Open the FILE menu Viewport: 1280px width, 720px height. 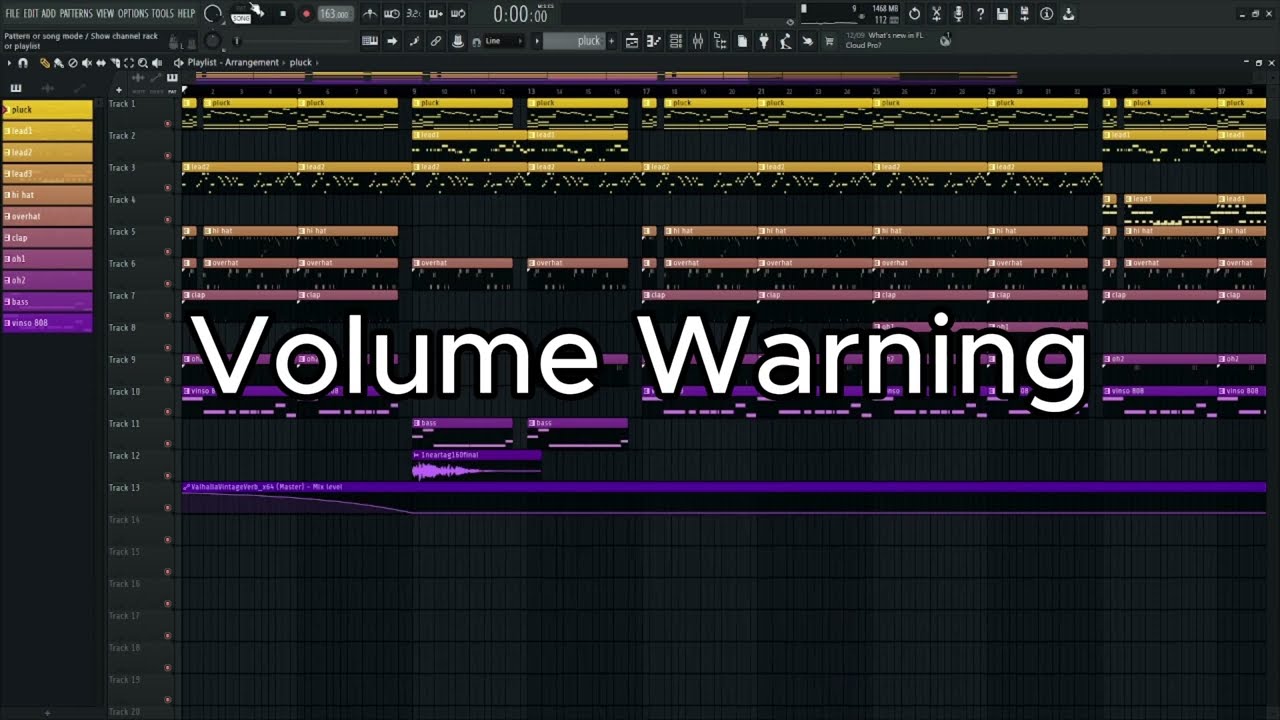13,14
